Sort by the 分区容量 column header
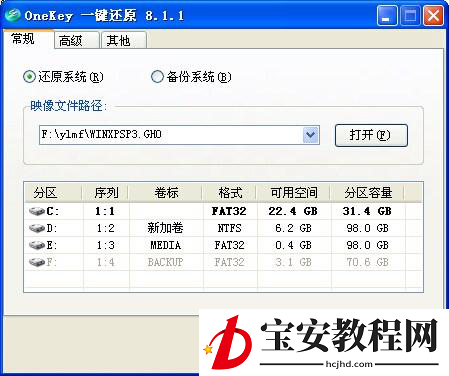 tap(368, 192)
